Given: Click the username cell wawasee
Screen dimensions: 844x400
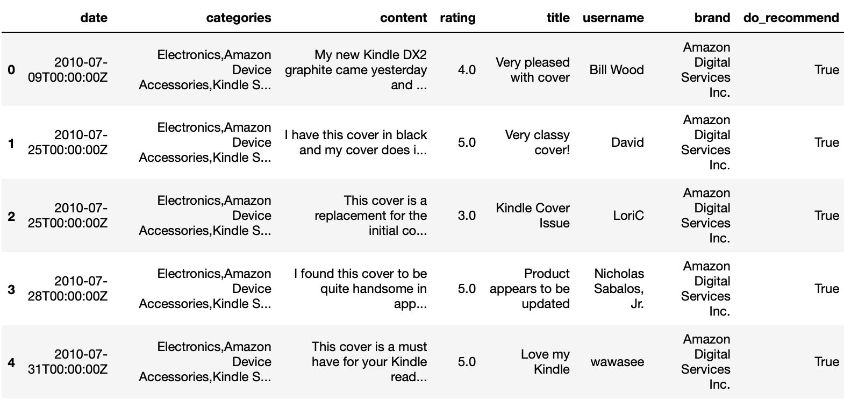Looking at the screenshot, I should (x=617, y=361).
